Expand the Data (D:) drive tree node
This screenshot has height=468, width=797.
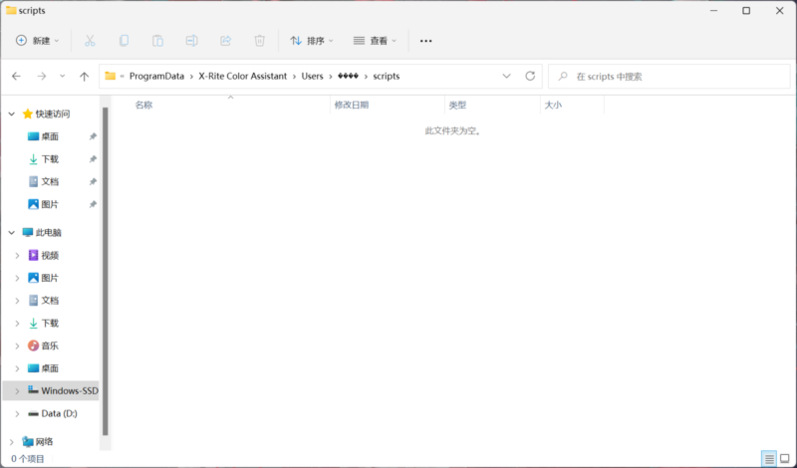[x=16, y=413]
